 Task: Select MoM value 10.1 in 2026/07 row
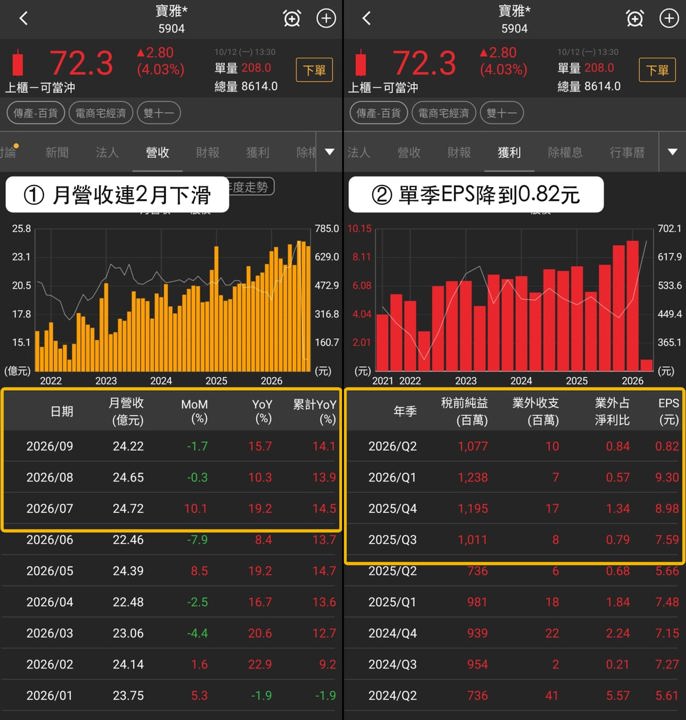click(x=196, y=509)
